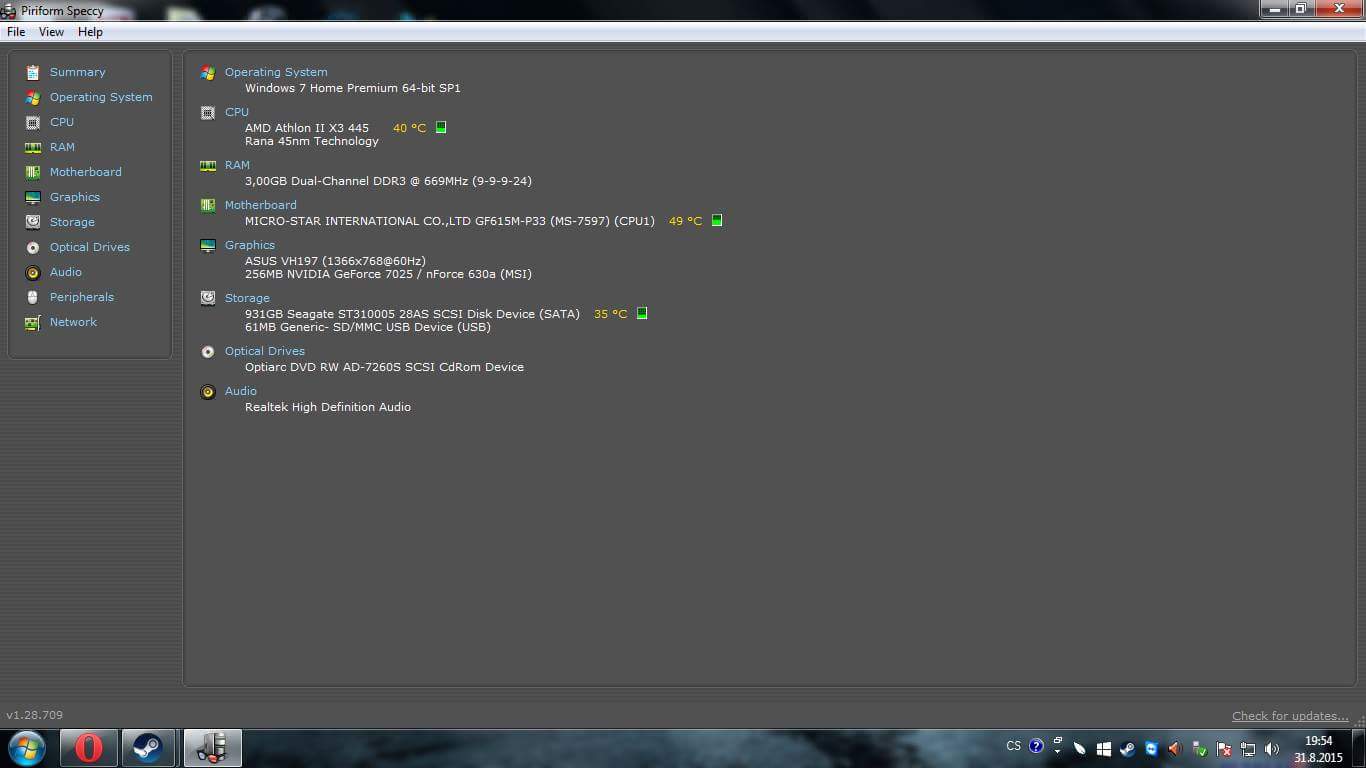This screenshot has width=1366, height=768.
Task: Open the Windows Start menu
Action: click(x=27, y=748)
